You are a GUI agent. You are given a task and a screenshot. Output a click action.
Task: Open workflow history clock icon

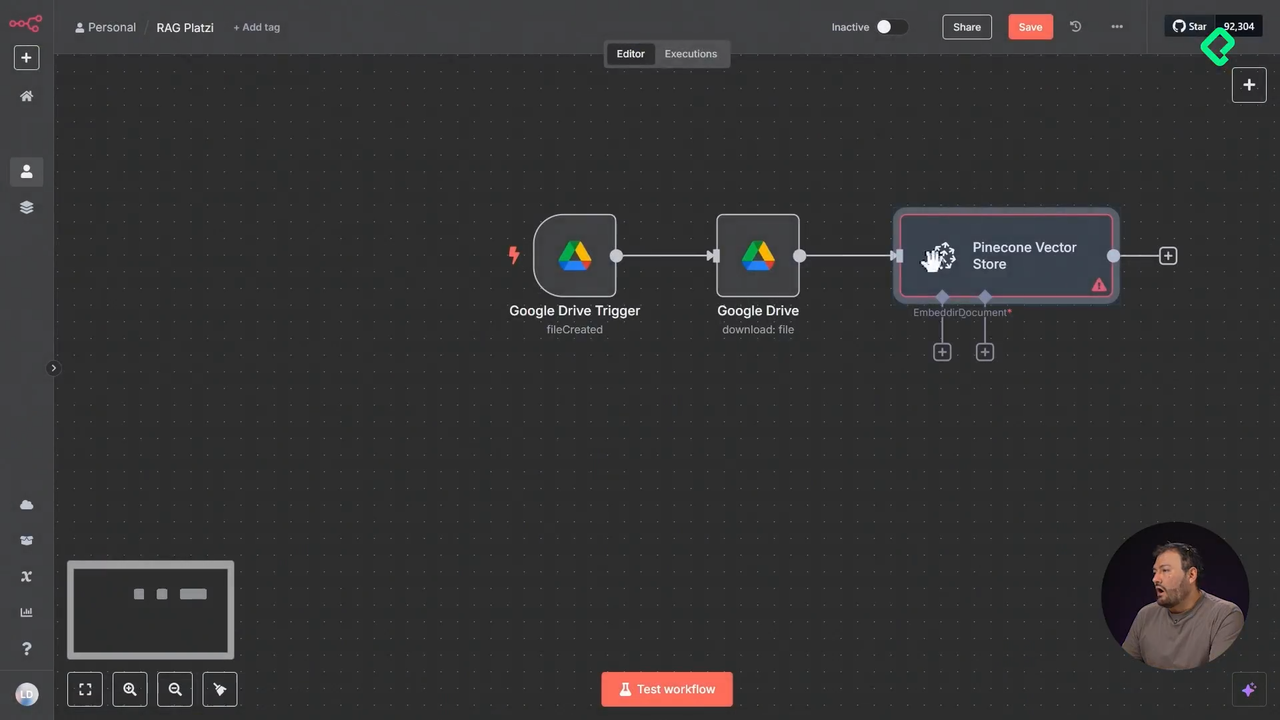point(1076,27)
